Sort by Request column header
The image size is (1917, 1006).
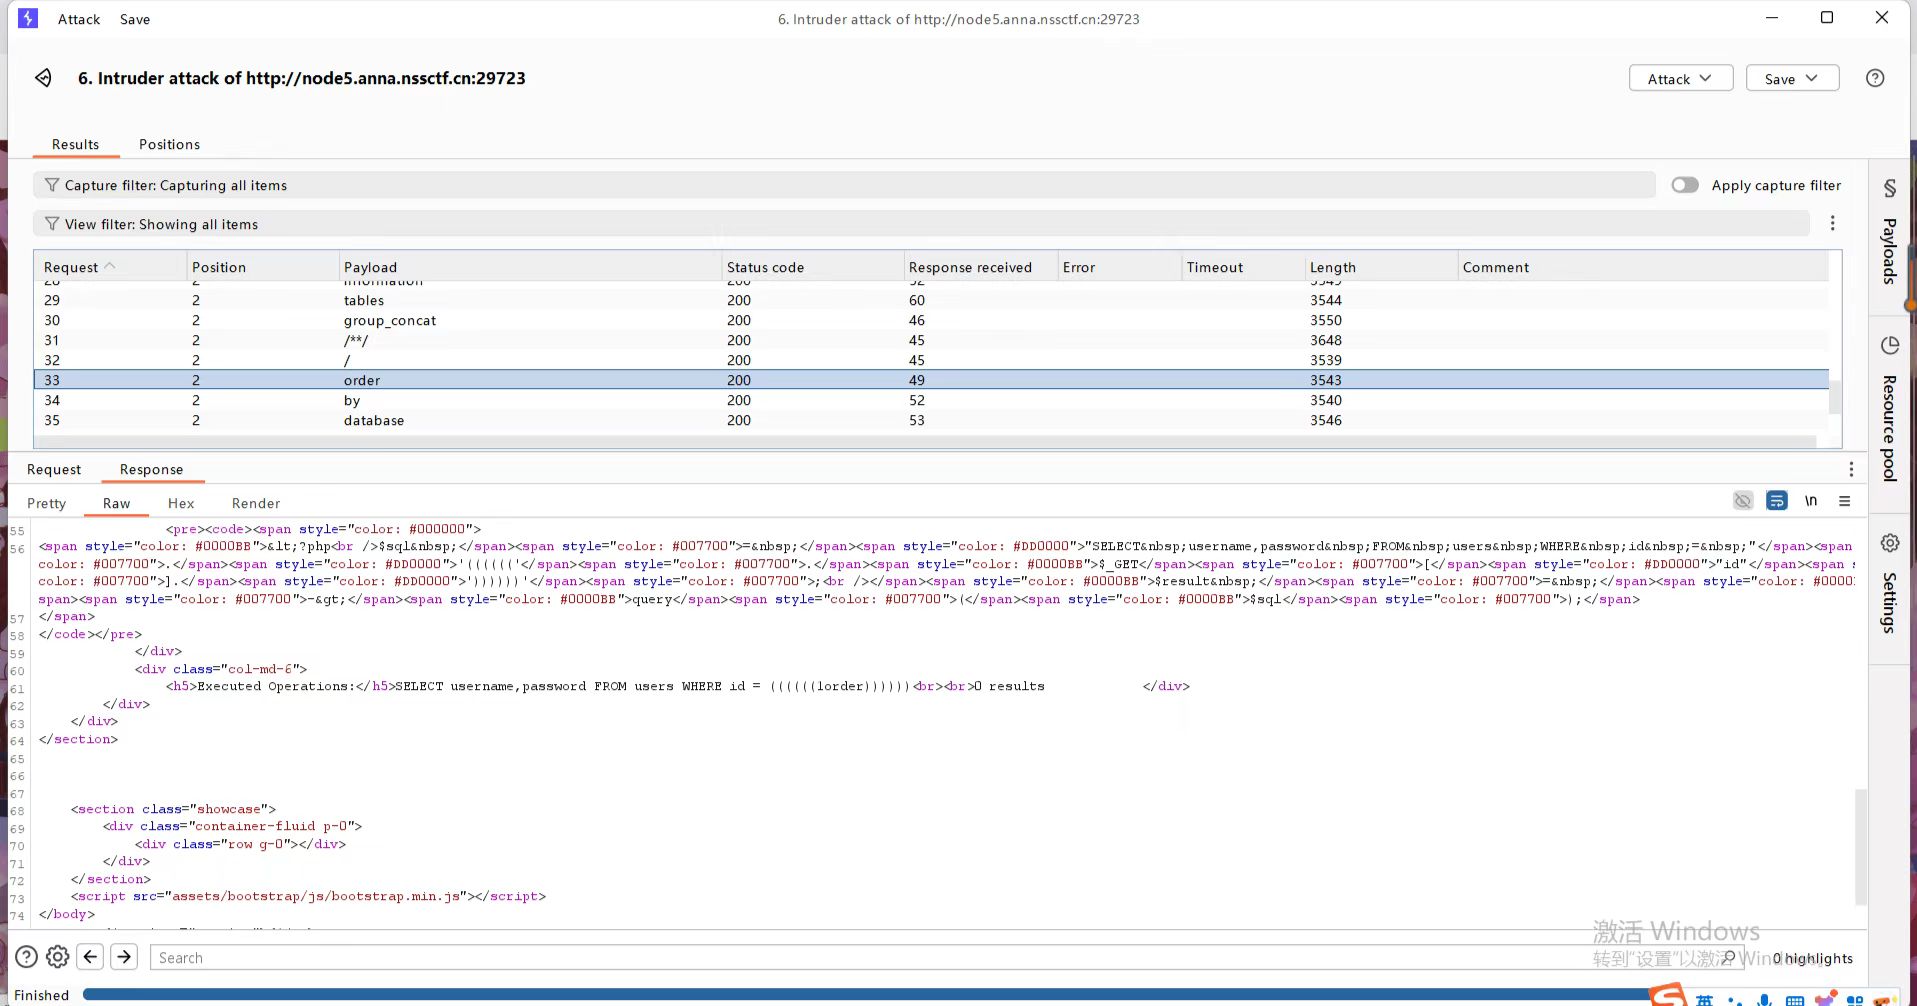click(x=110, y=267)
